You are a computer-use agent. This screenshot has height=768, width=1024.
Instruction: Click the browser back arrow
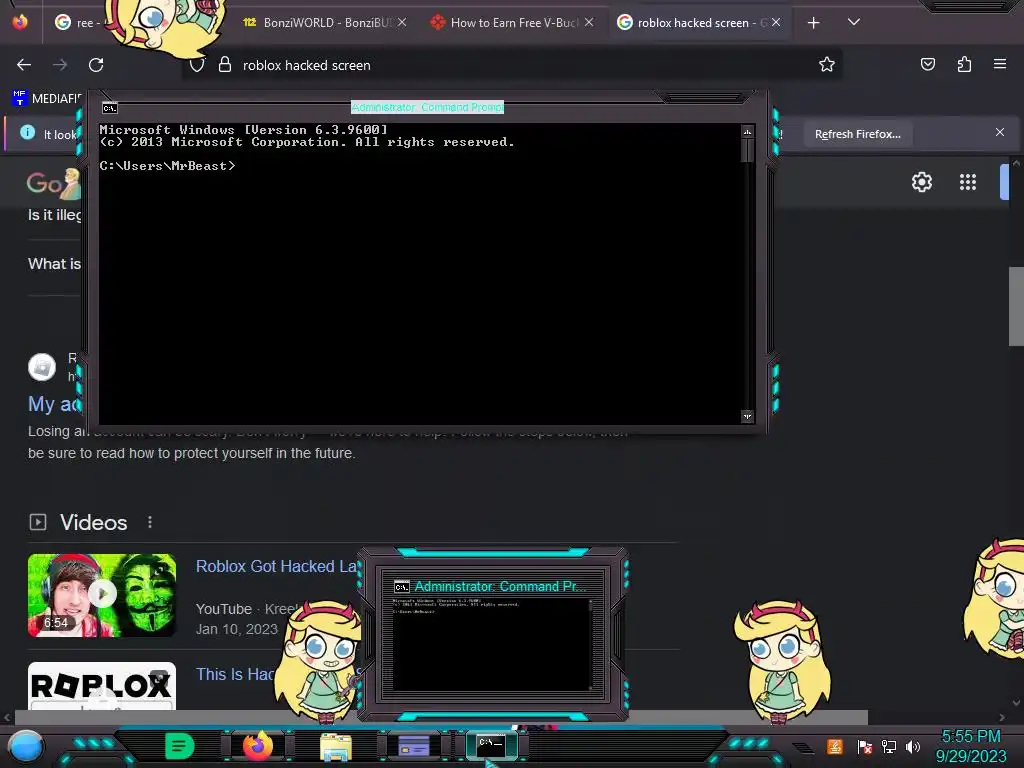24,65
